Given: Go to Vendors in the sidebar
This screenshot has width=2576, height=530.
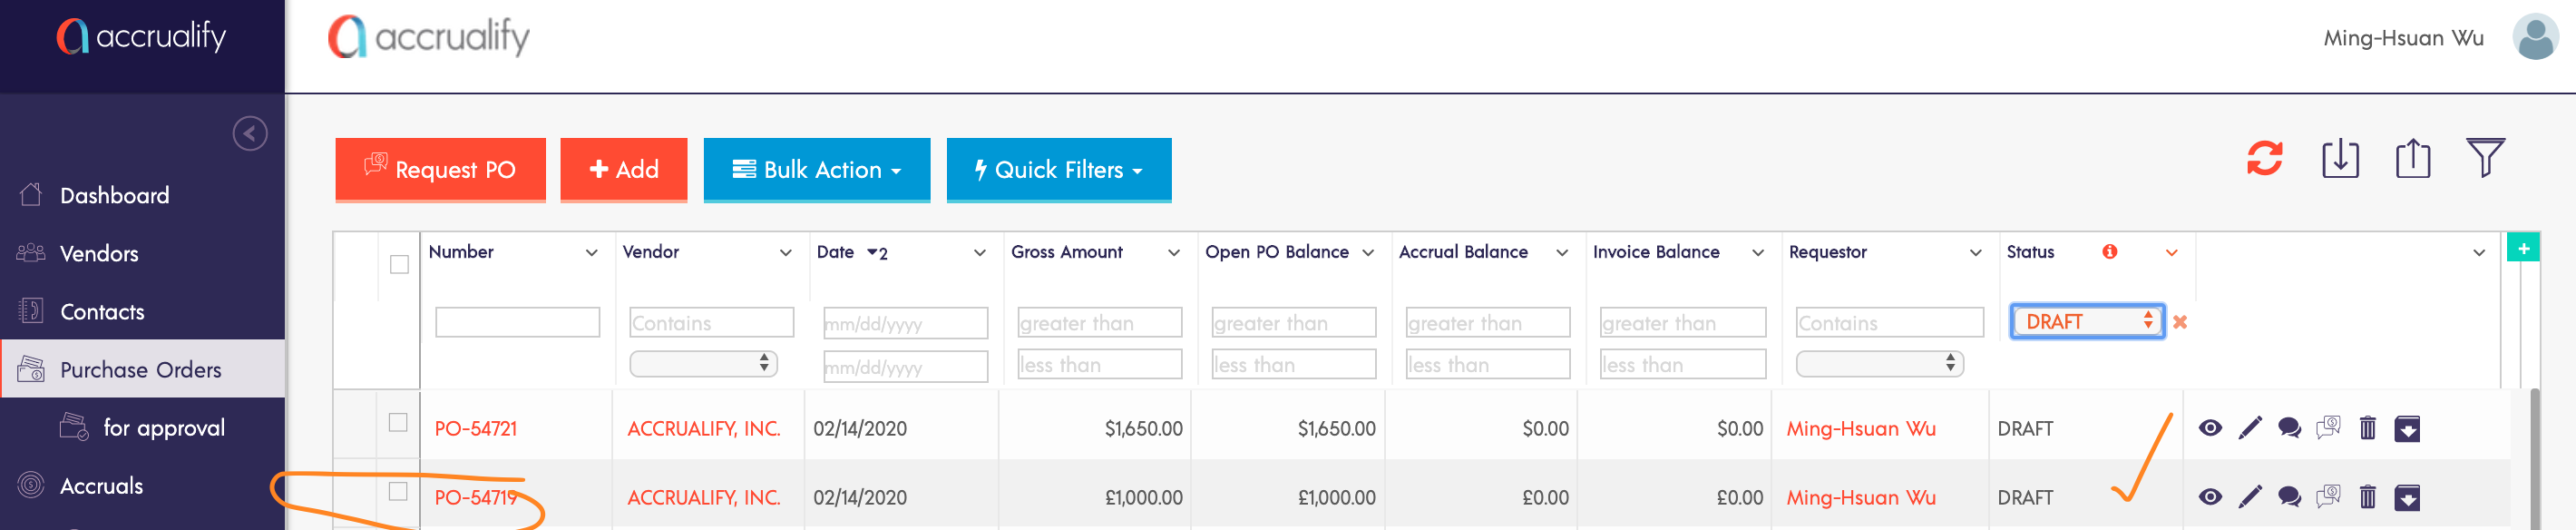Looking at the screenshot, I should coord(99,253).
